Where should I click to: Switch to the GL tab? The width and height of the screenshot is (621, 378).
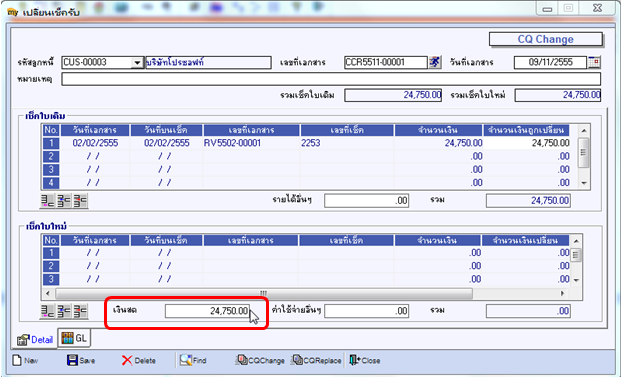click(x=74, y=338)
